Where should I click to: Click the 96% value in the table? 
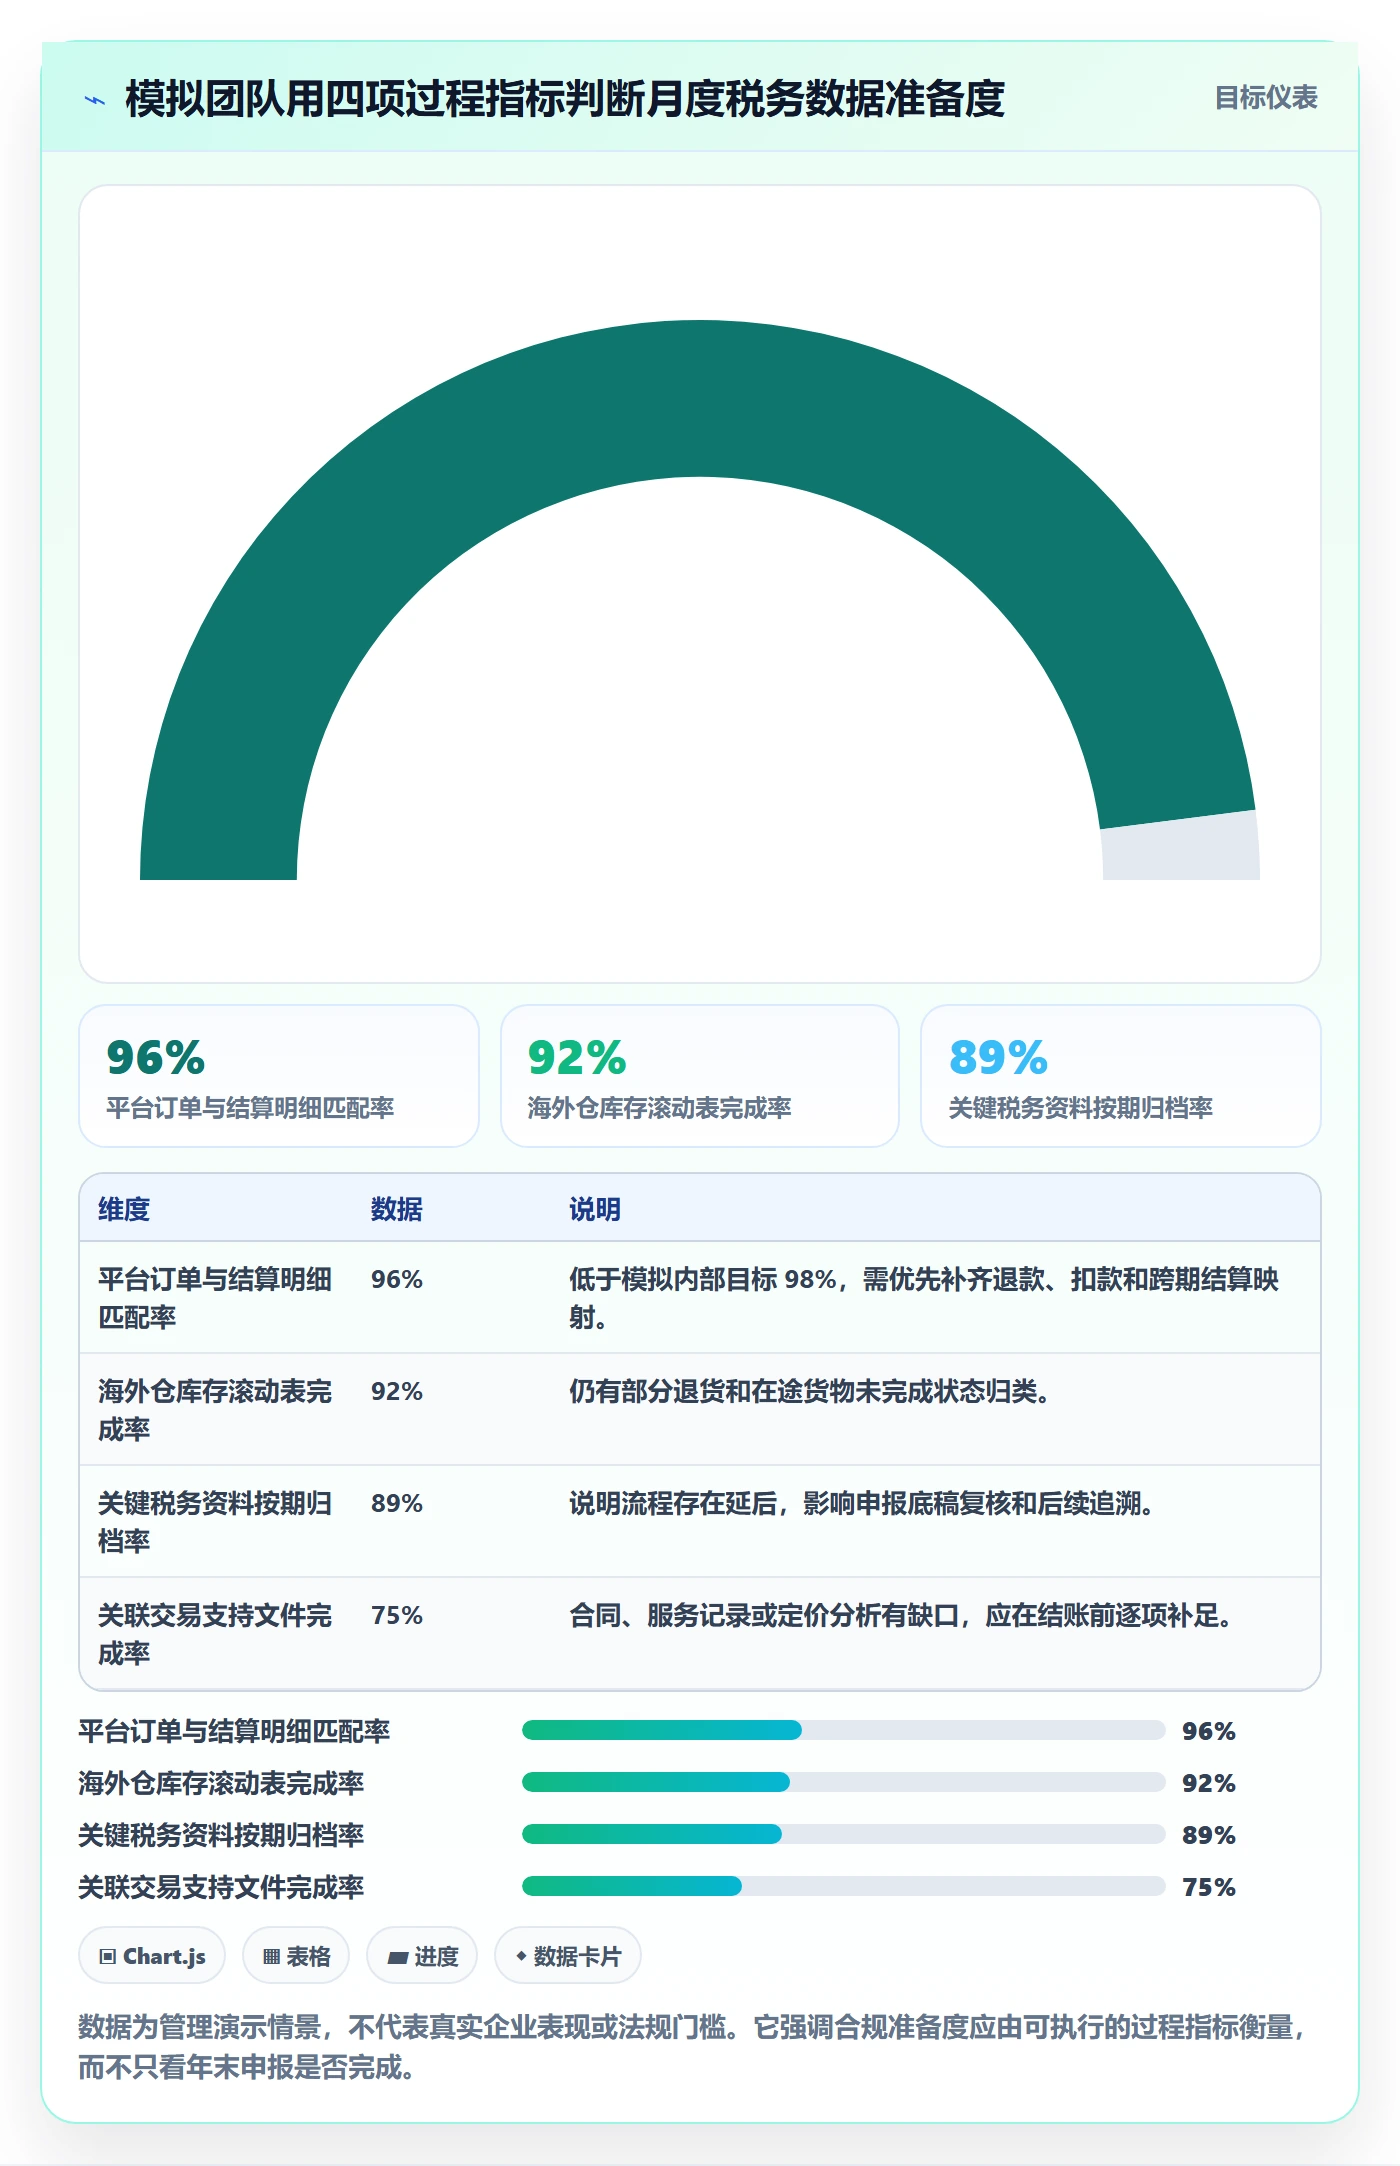point(397,1280)
